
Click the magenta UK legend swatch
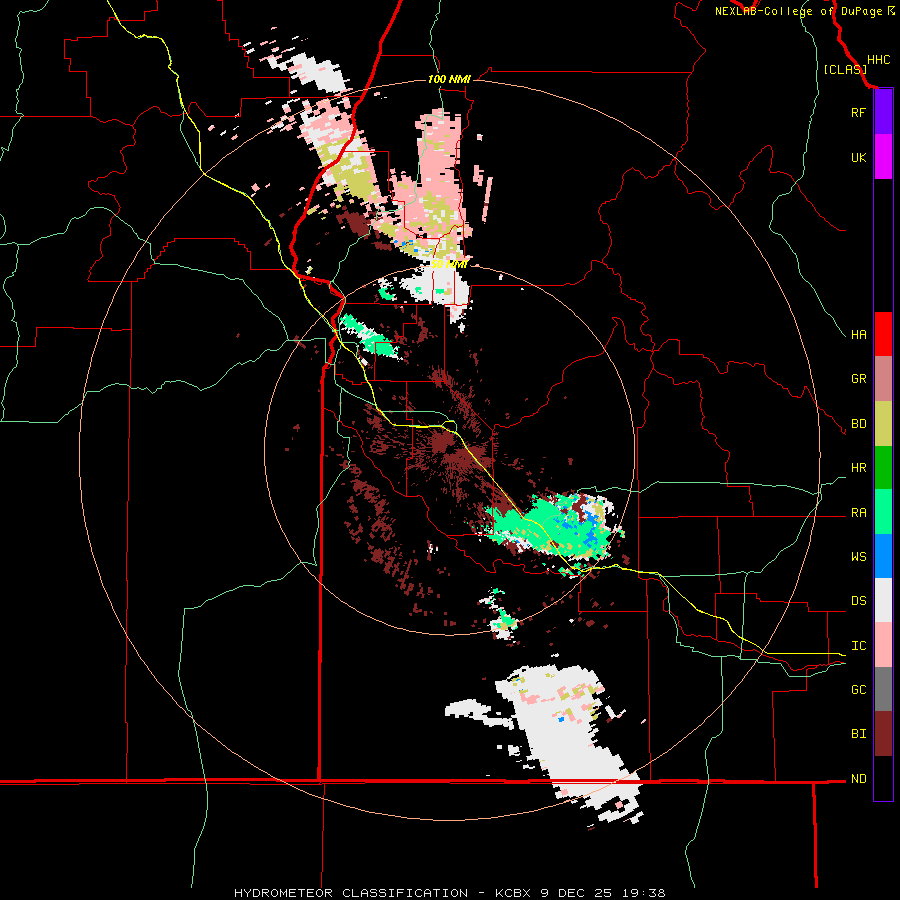click(x=883, y=157)
